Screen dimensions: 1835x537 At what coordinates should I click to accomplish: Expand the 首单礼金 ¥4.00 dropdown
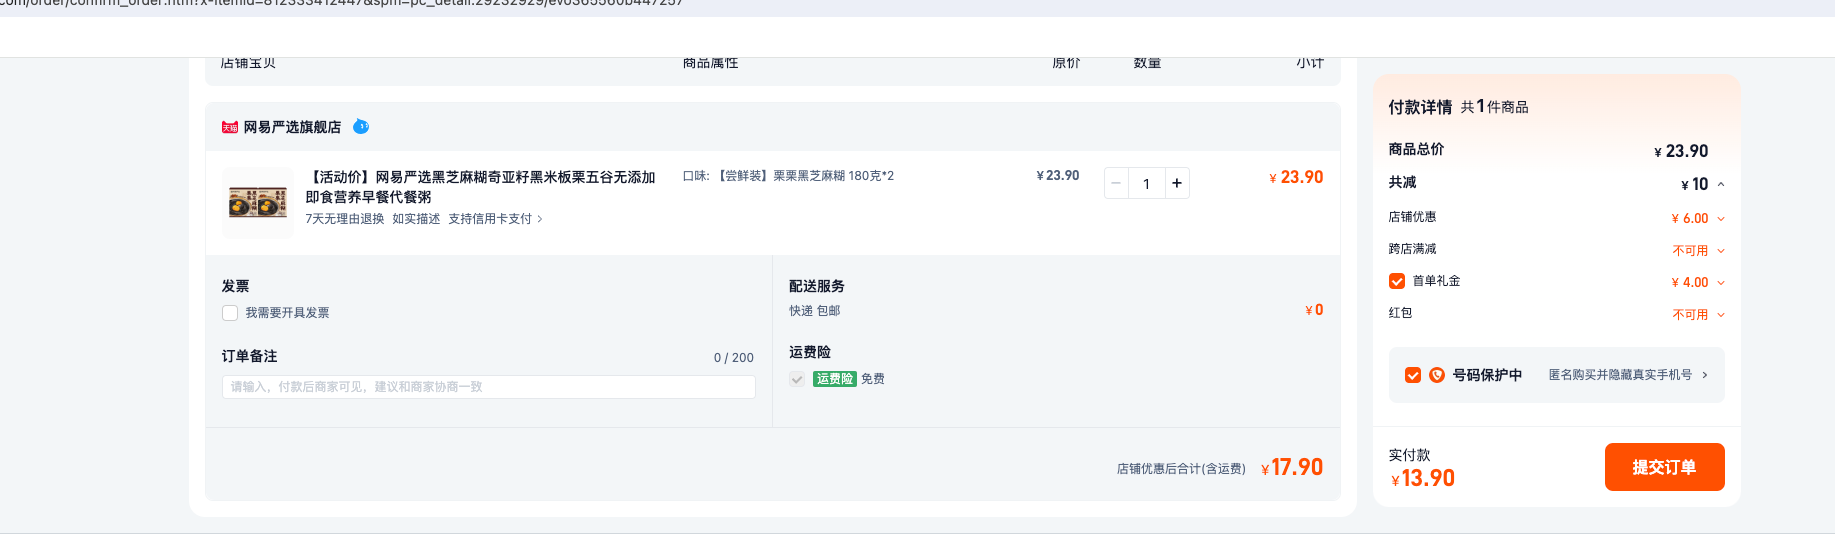[x=1721, y=282]
